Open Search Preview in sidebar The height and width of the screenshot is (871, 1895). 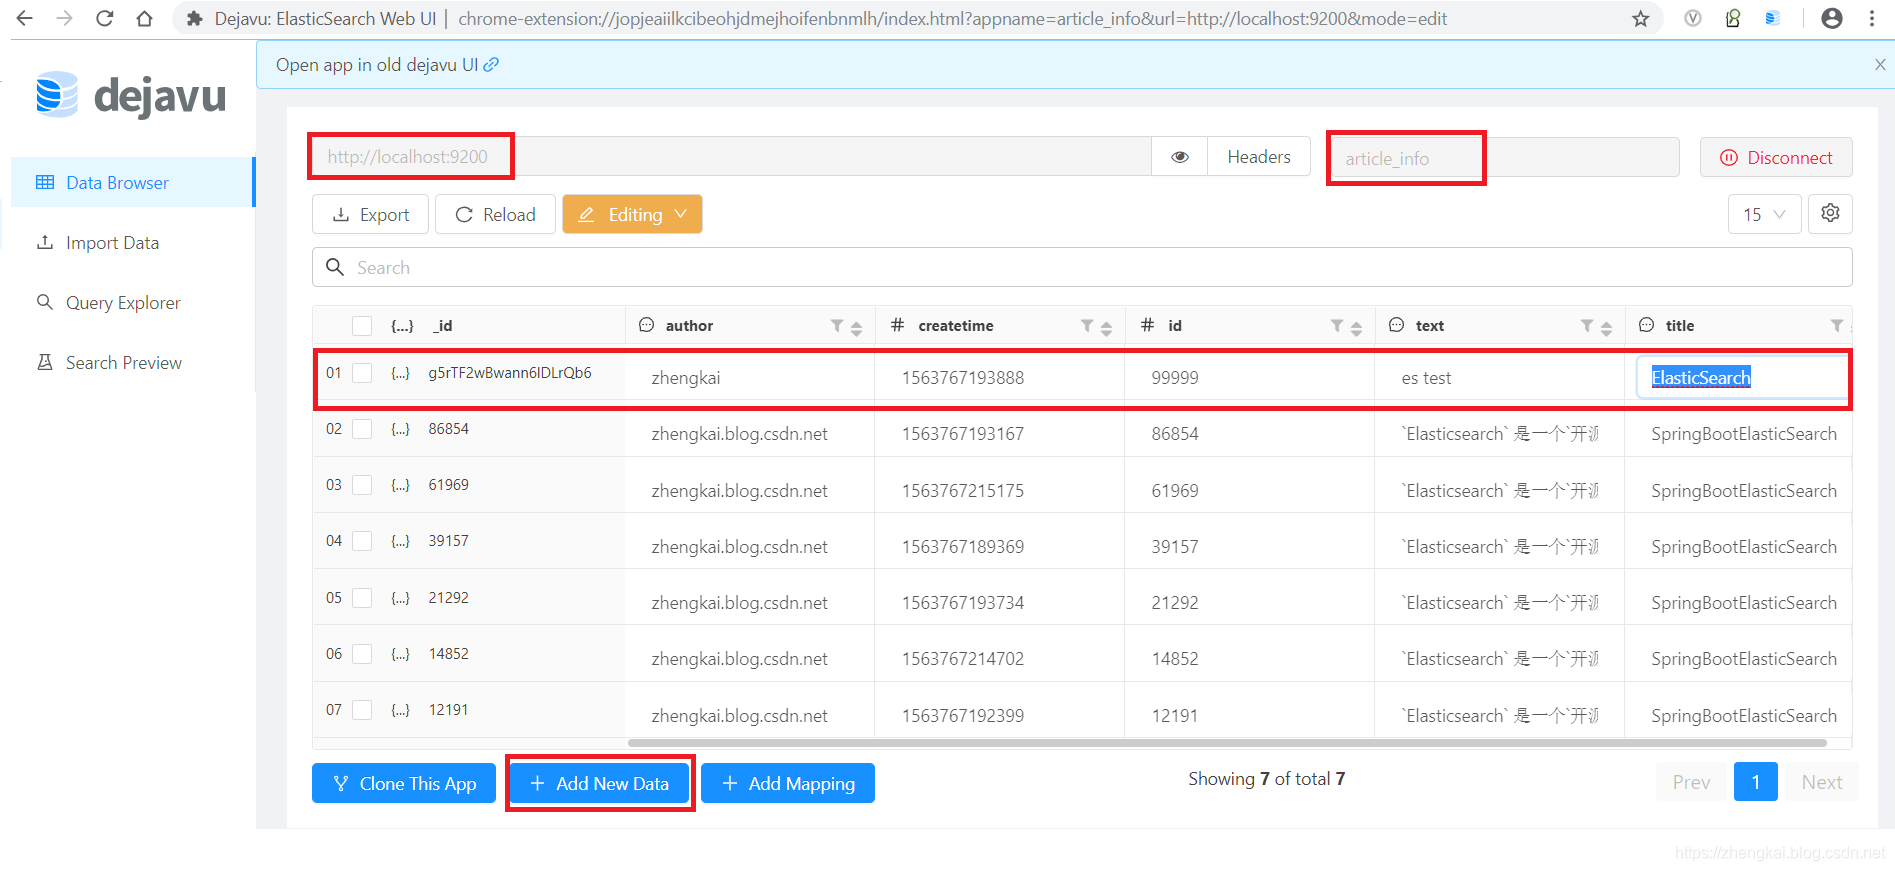click(x=132, y=363)
